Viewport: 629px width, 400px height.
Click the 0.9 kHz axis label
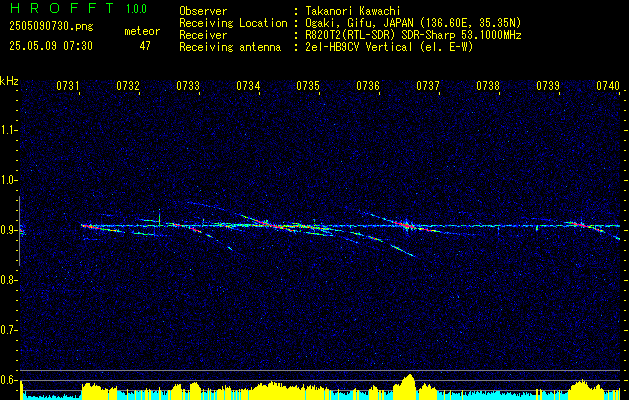(x=8, y=230)
